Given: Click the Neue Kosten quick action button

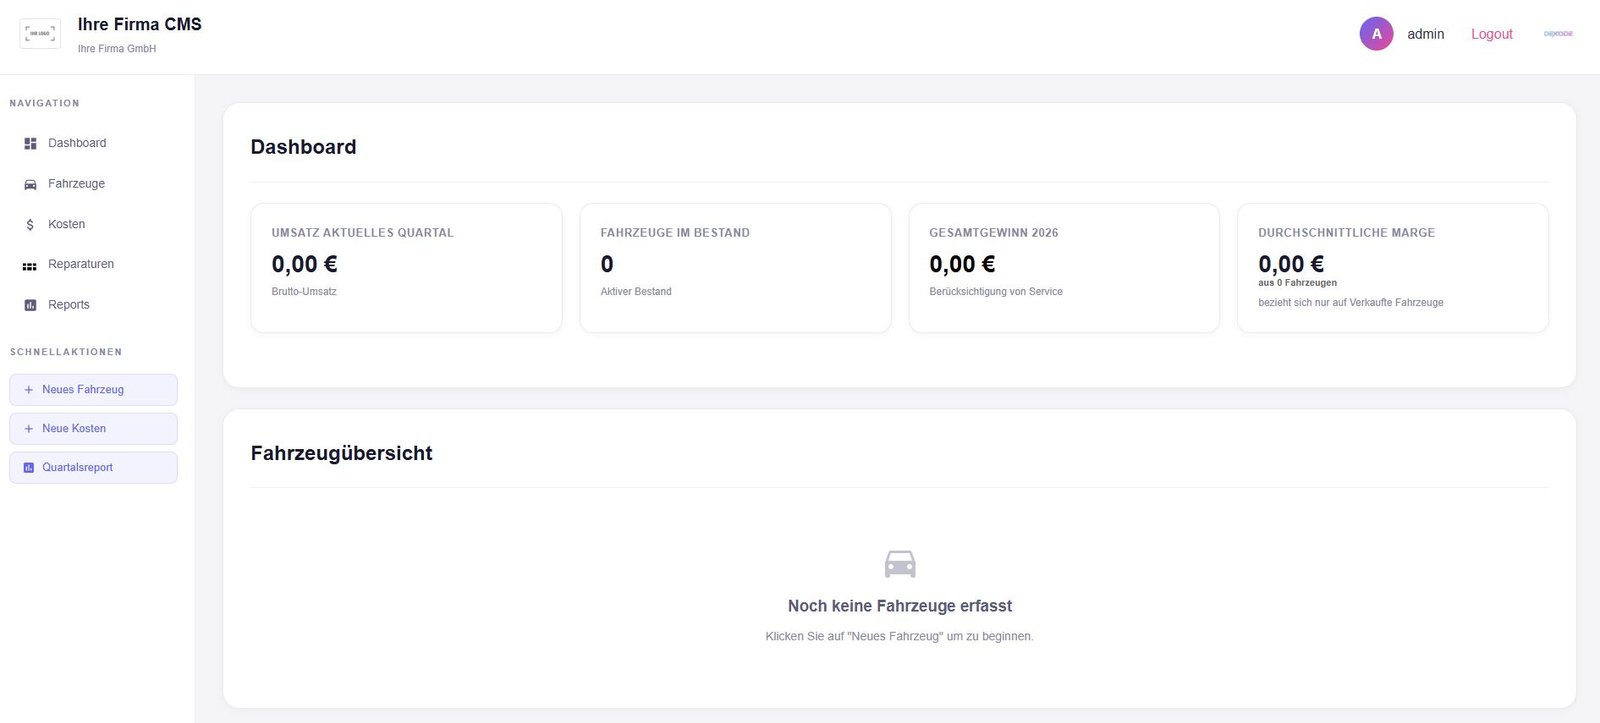Looking at the screenshot, I should [93, 429].
